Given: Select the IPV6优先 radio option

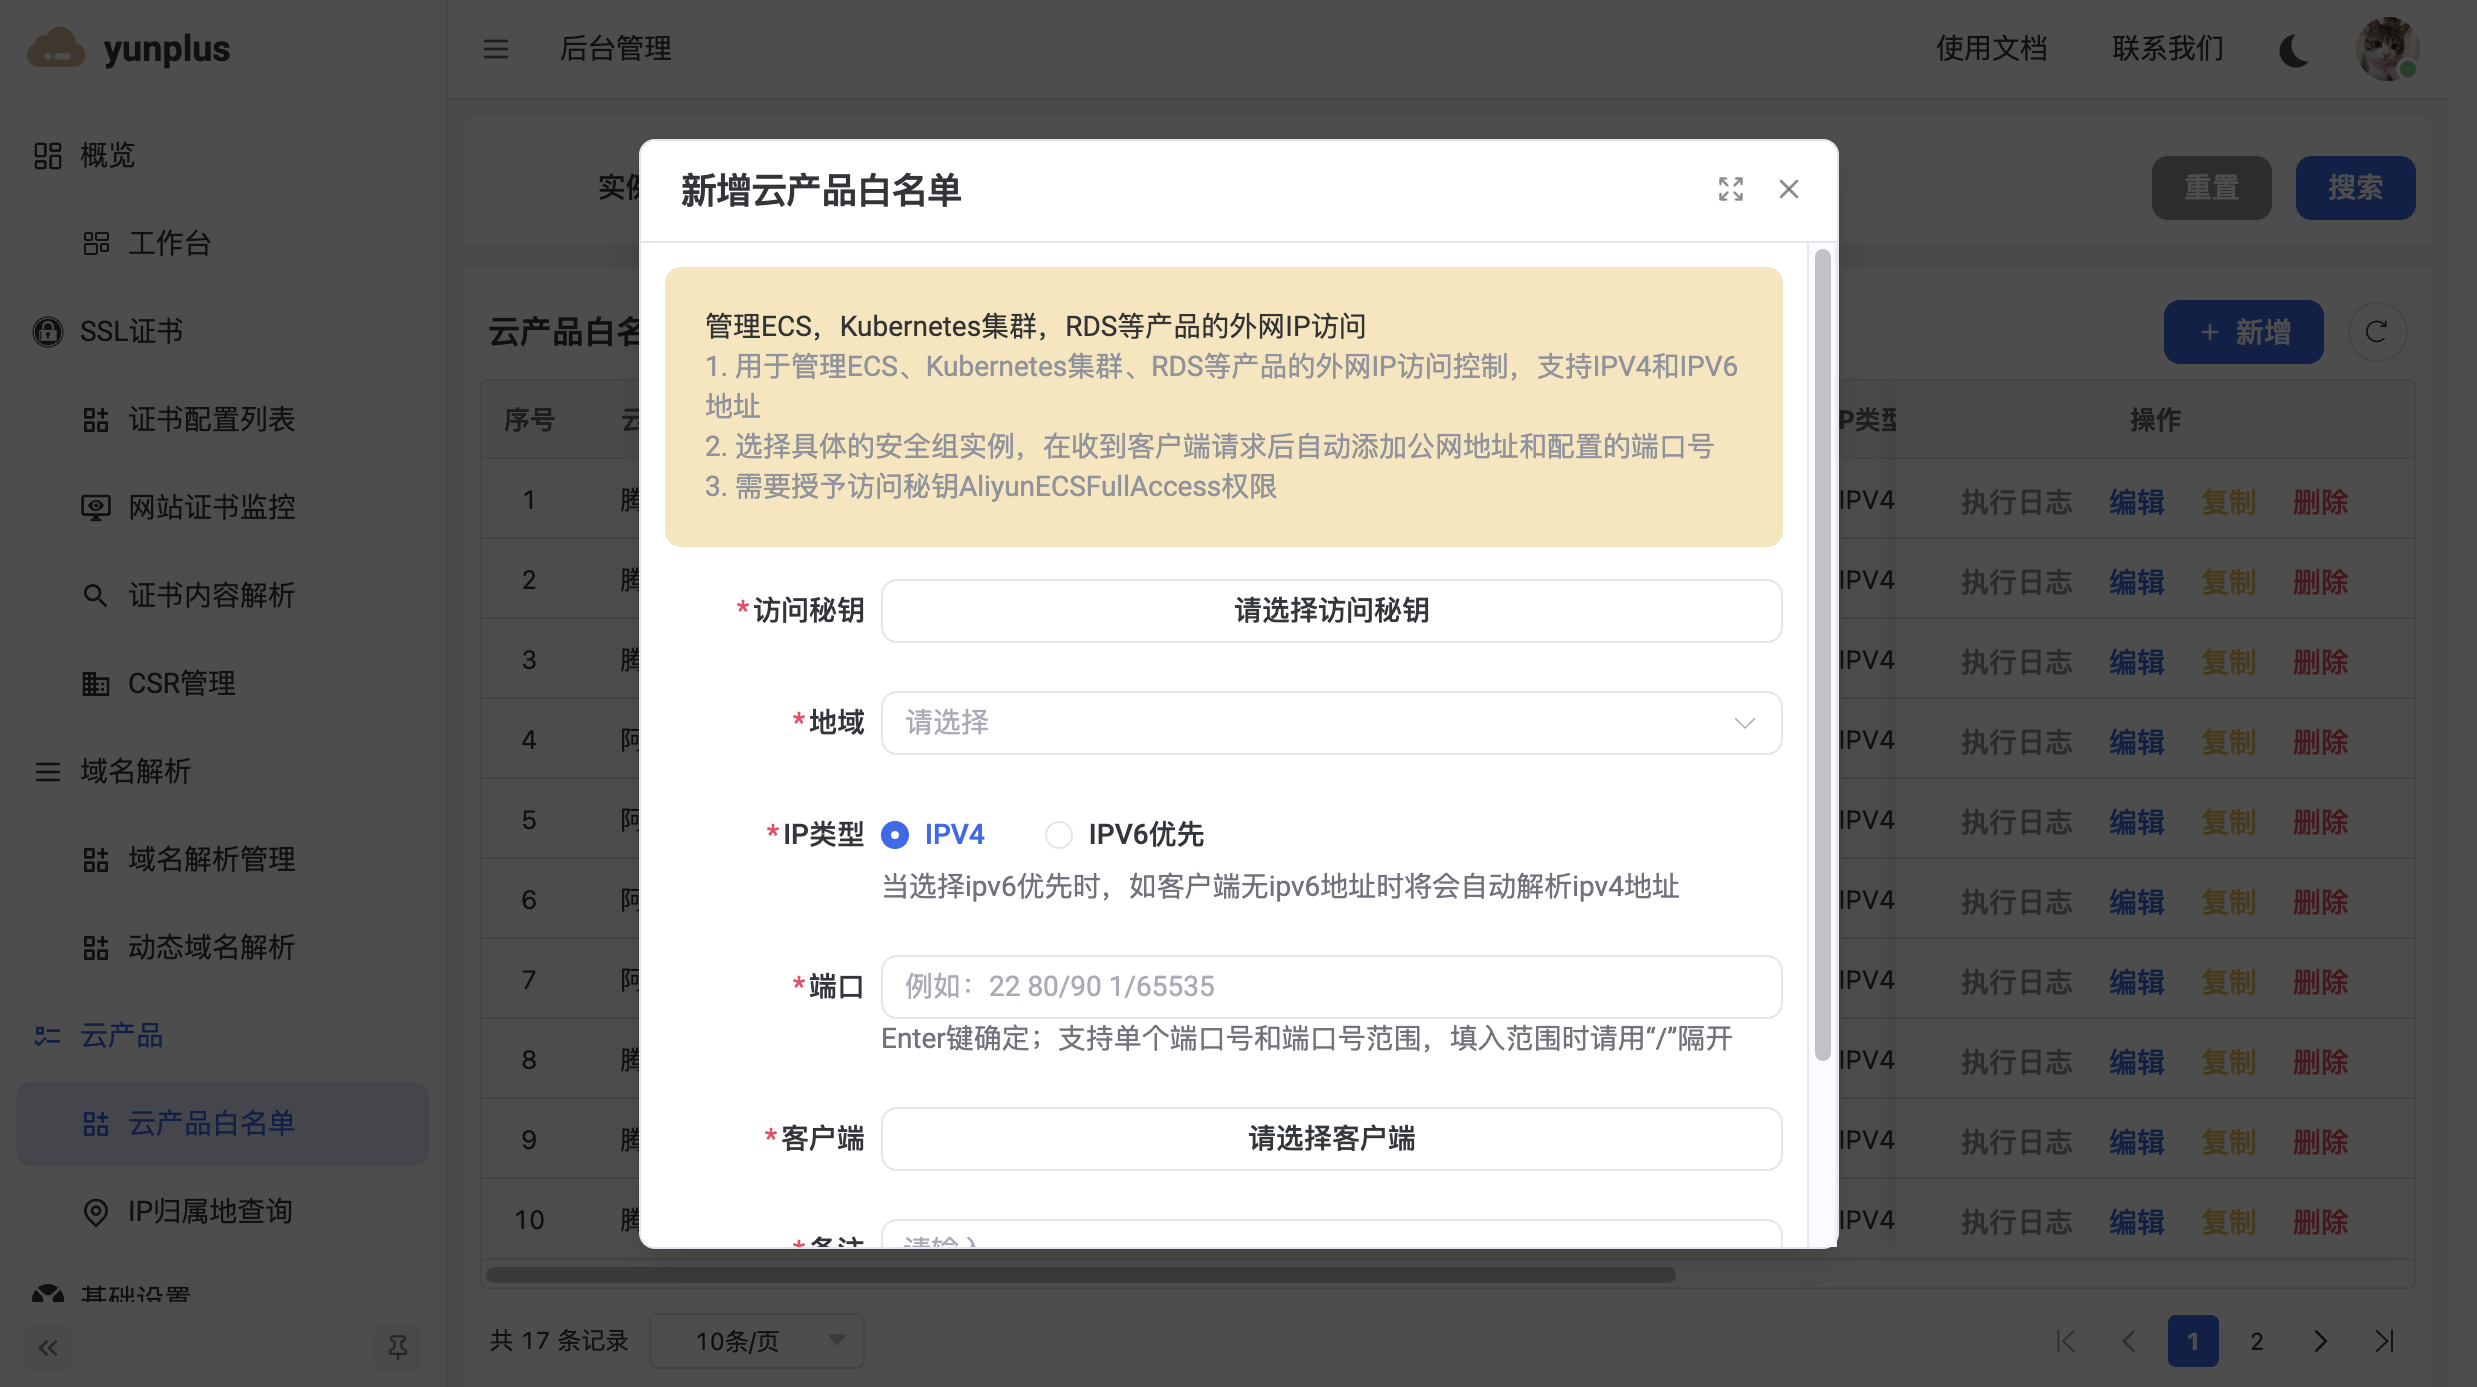Looking at the screenshot, I should (x=1059, y=834).
